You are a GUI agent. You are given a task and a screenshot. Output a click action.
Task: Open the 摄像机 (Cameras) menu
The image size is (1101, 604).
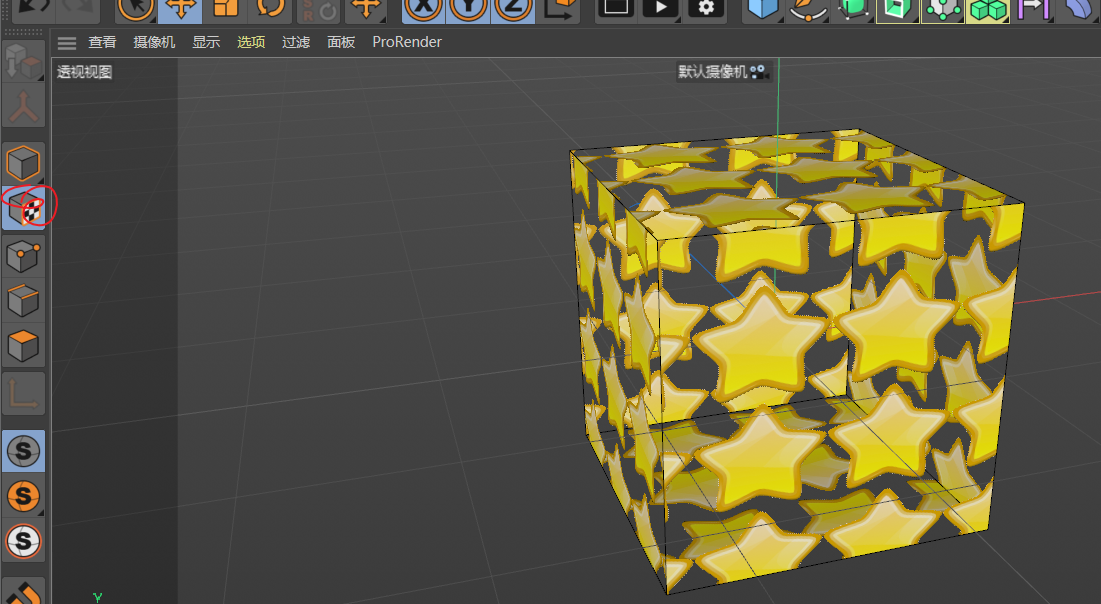click(x=154, y=43)
